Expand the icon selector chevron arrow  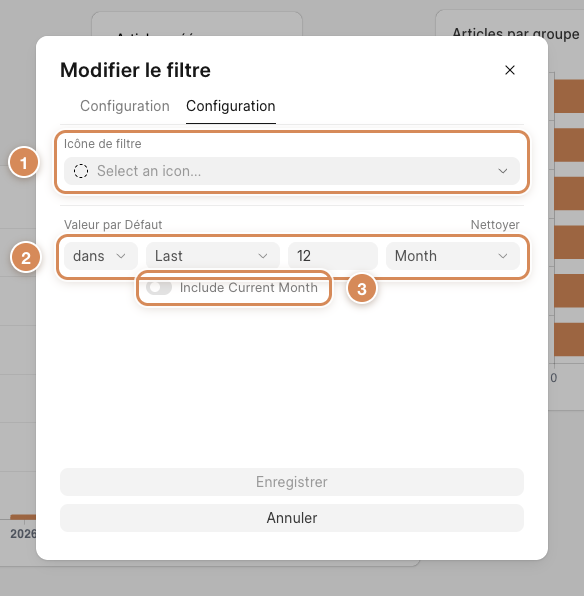[x=503, y=171]
